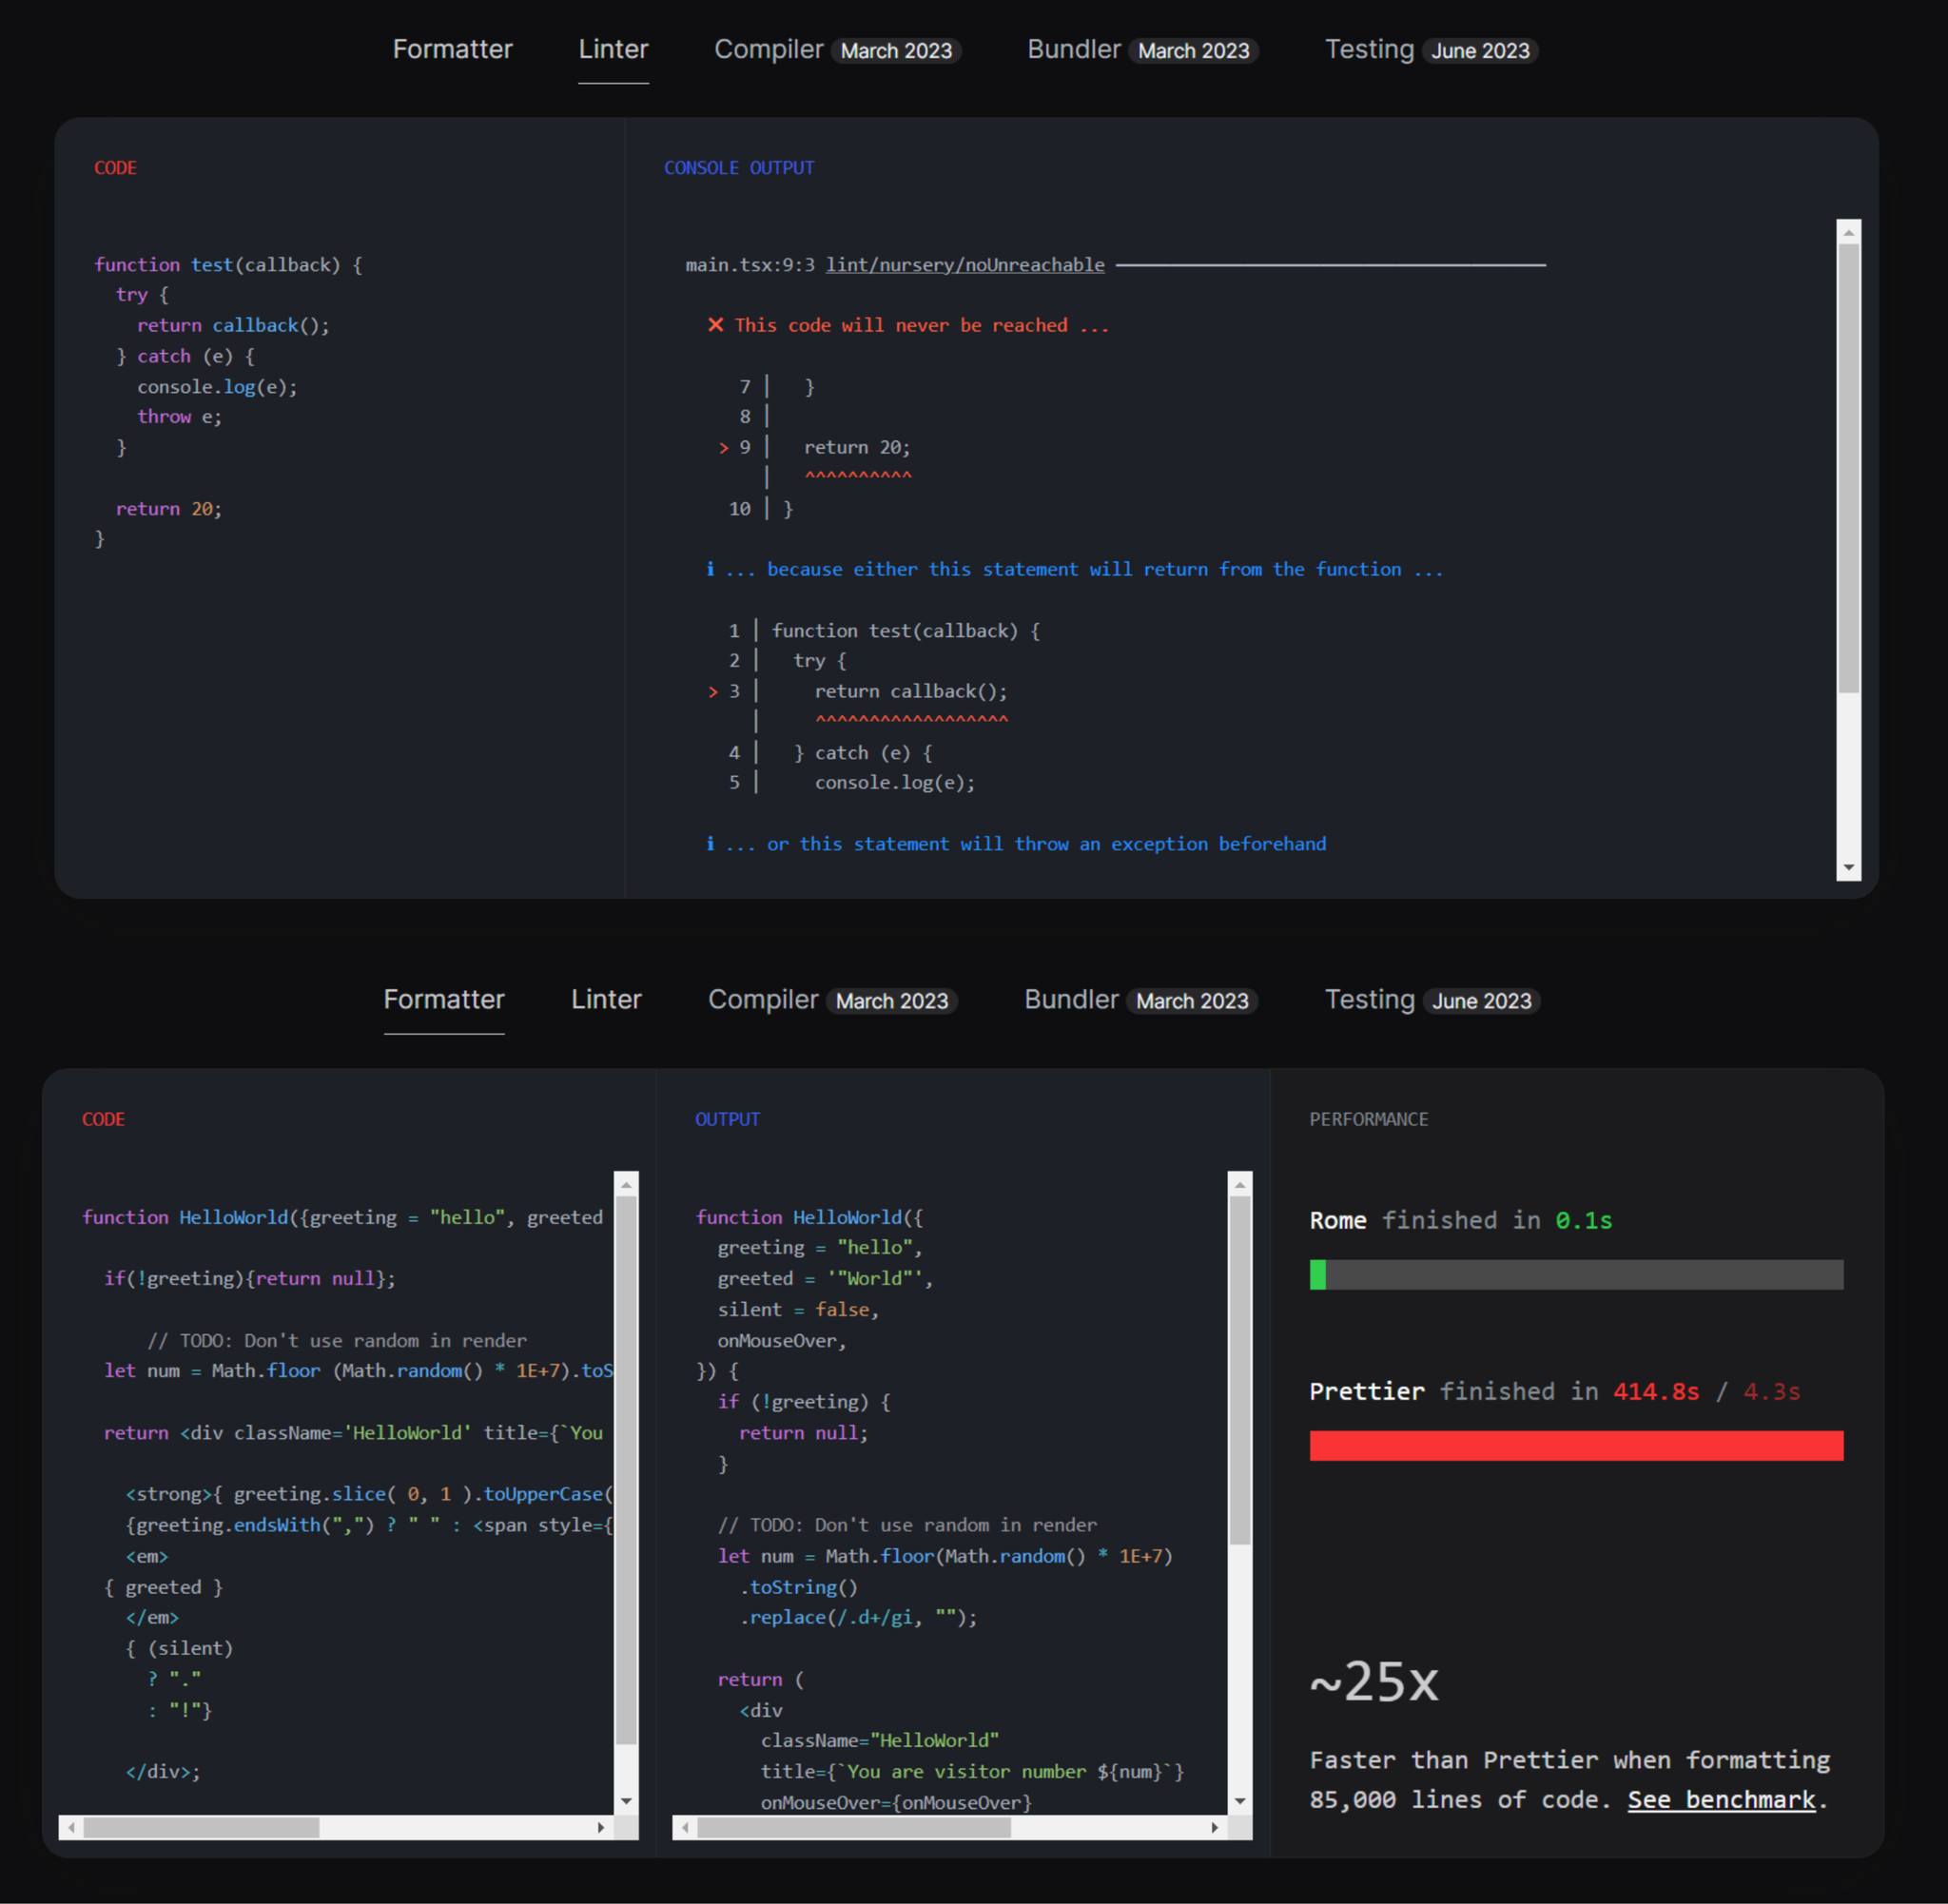Image resolution: width=1948 pixels, height=1904 pixels.
Task: Click formatter CODE panel vertical scrollbar thumb
Action: click(627, 1470)
